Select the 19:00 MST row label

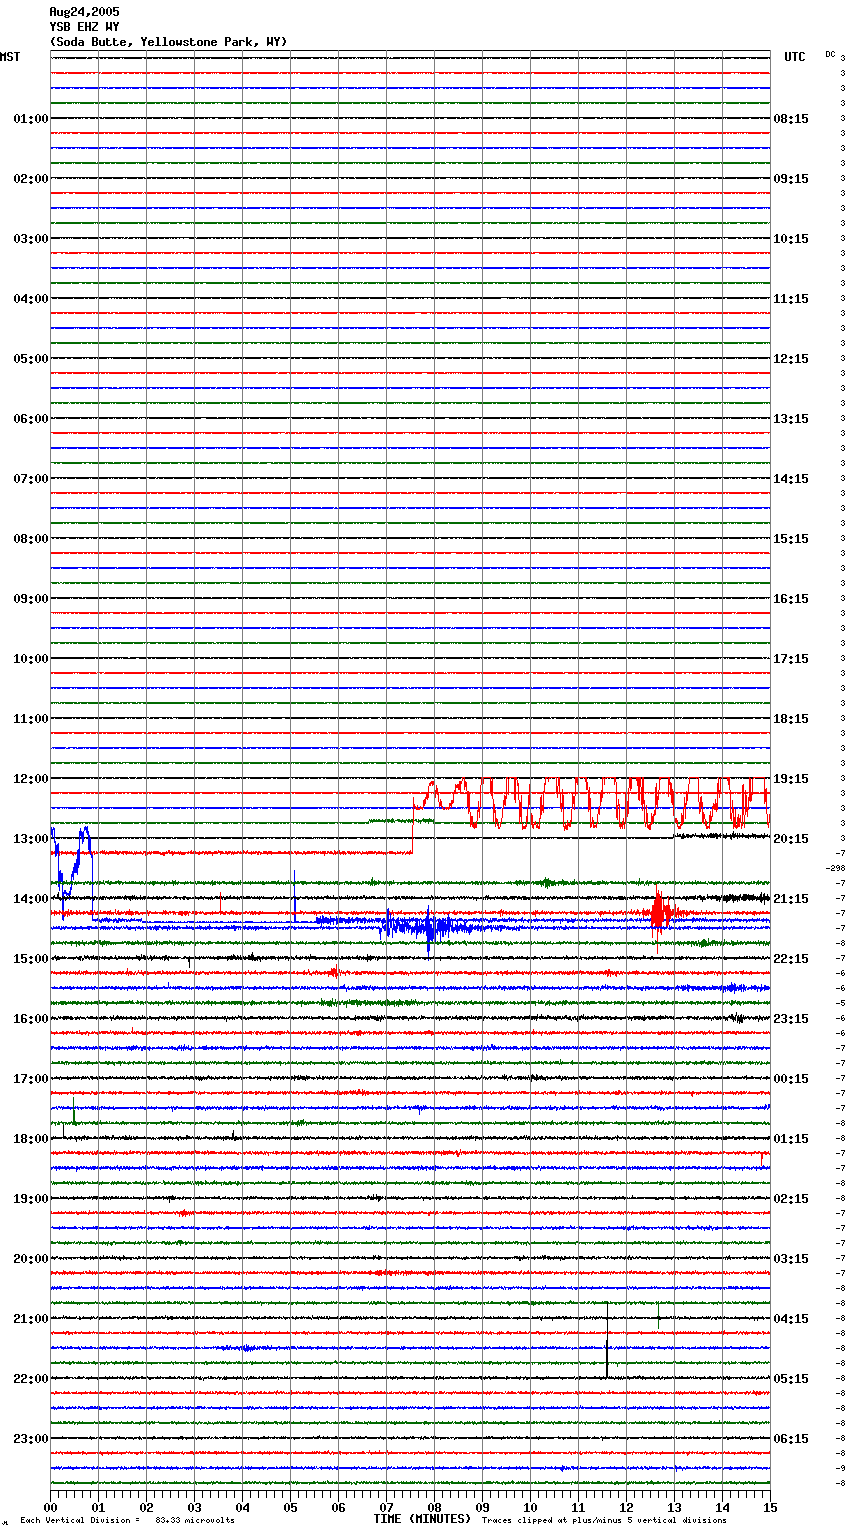pyautogui.click(x=31, y=1199)
